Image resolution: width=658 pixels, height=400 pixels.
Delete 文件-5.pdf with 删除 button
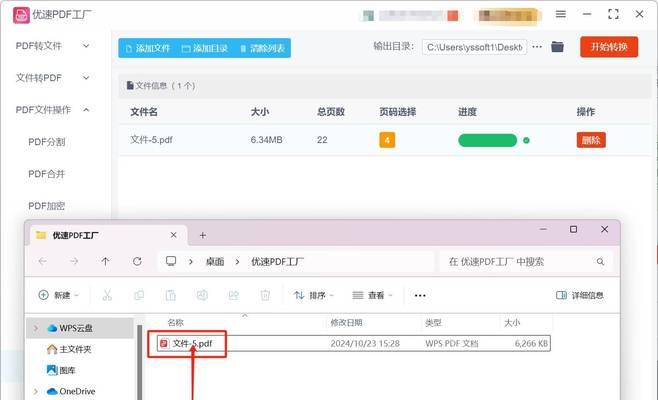pyautogui.click(x=591, y=140)
